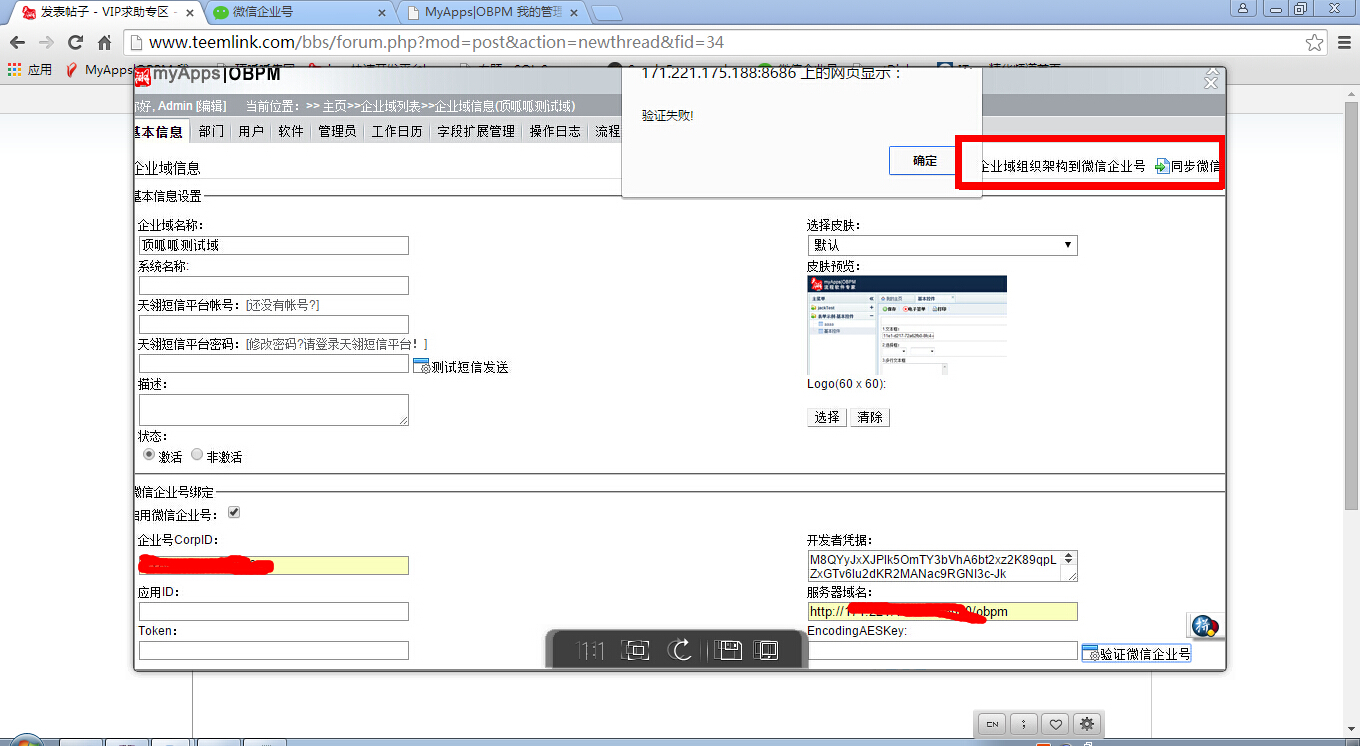Open the 部门 tab
Image resolution: width=1360 pixels, height=746 pixels.
(x=211, y=131)
